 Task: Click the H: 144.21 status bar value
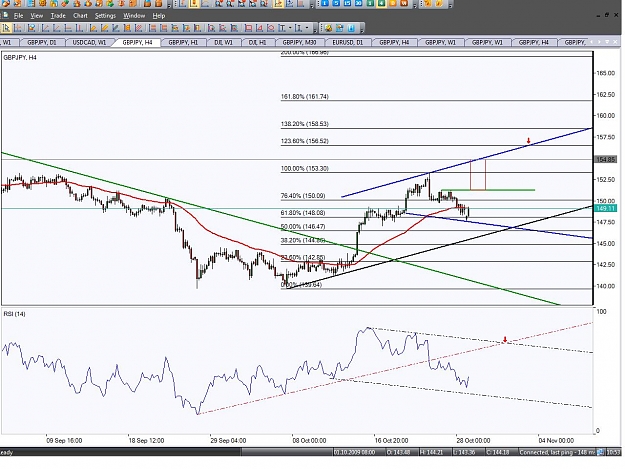[432, 452]
